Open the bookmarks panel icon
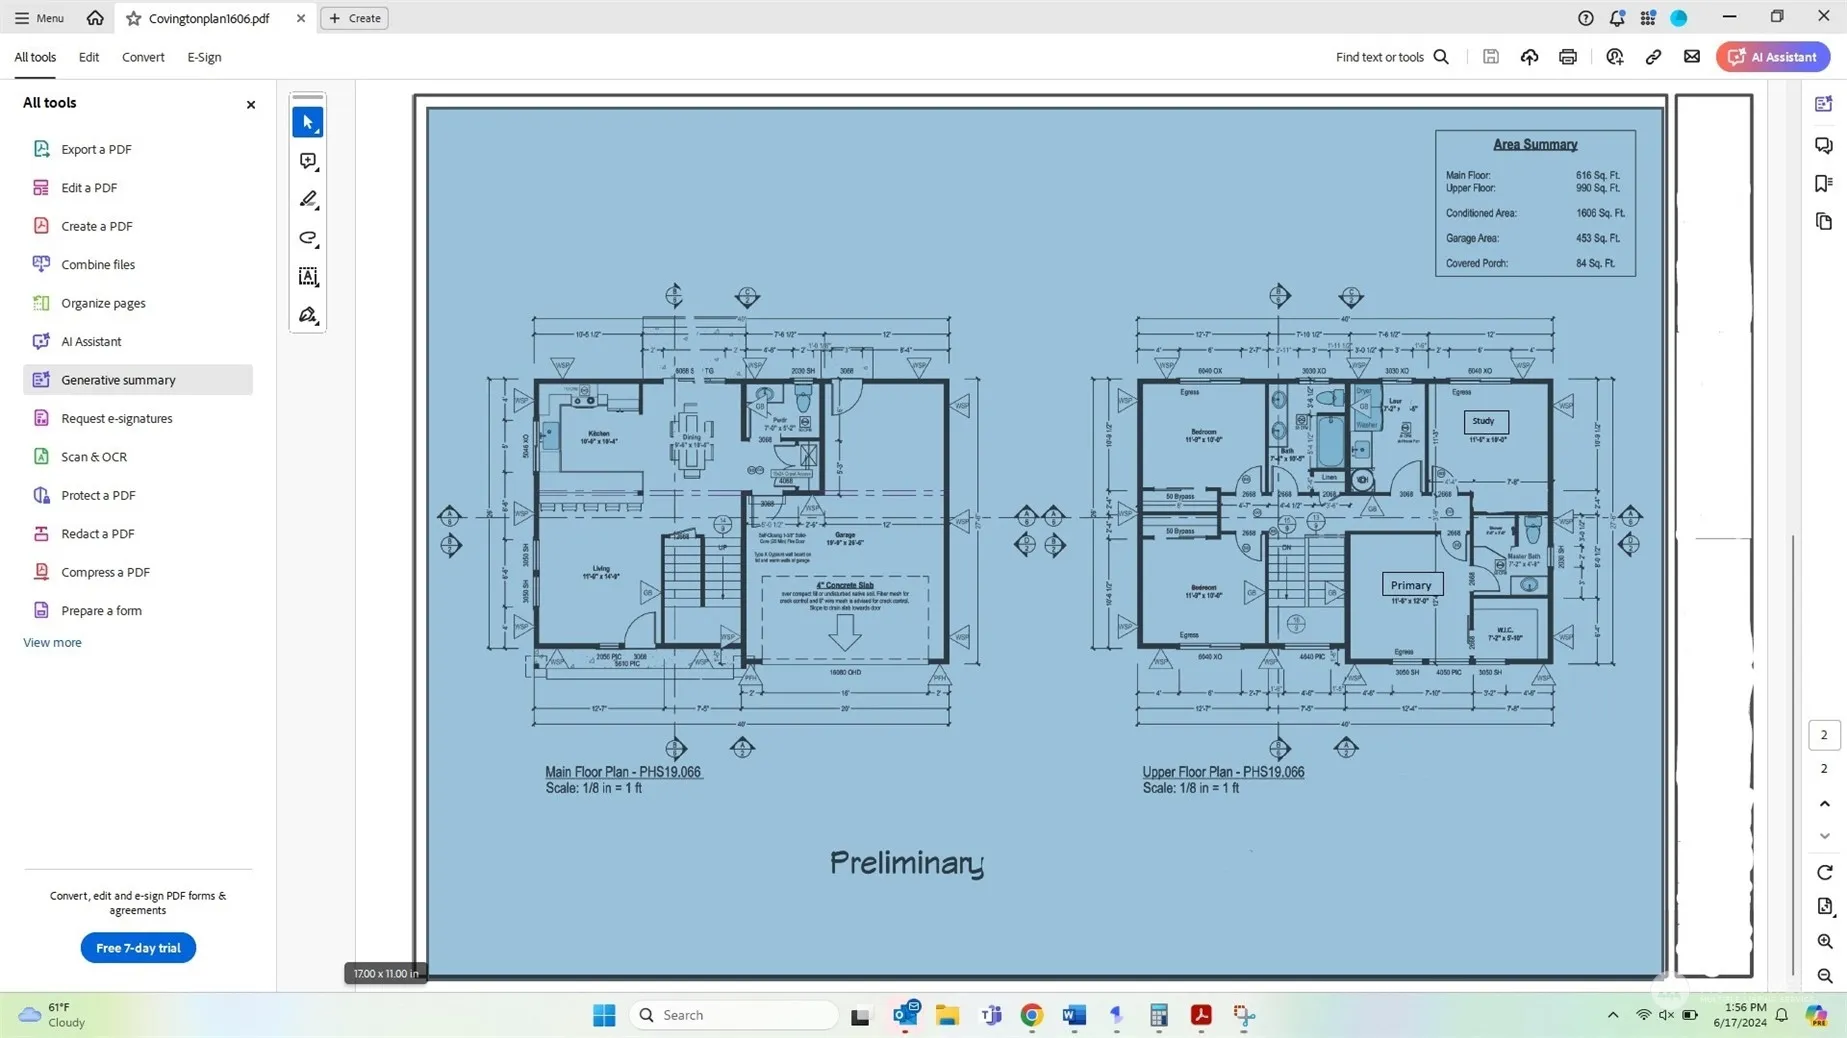This screenshot has width=1847, height=1038. (x=1824, y=183)
